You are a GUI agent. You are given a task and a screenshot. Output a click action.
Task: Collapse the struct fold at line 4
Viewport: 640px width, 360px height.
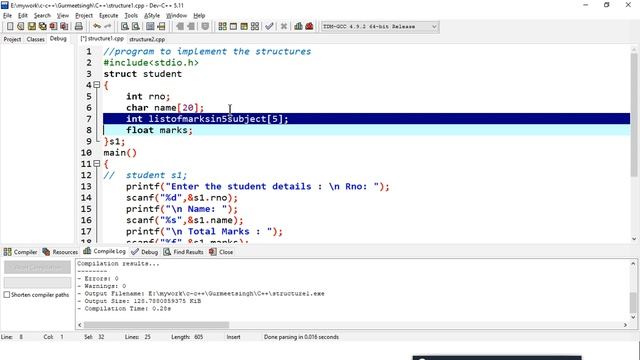(x=97, y=85)
